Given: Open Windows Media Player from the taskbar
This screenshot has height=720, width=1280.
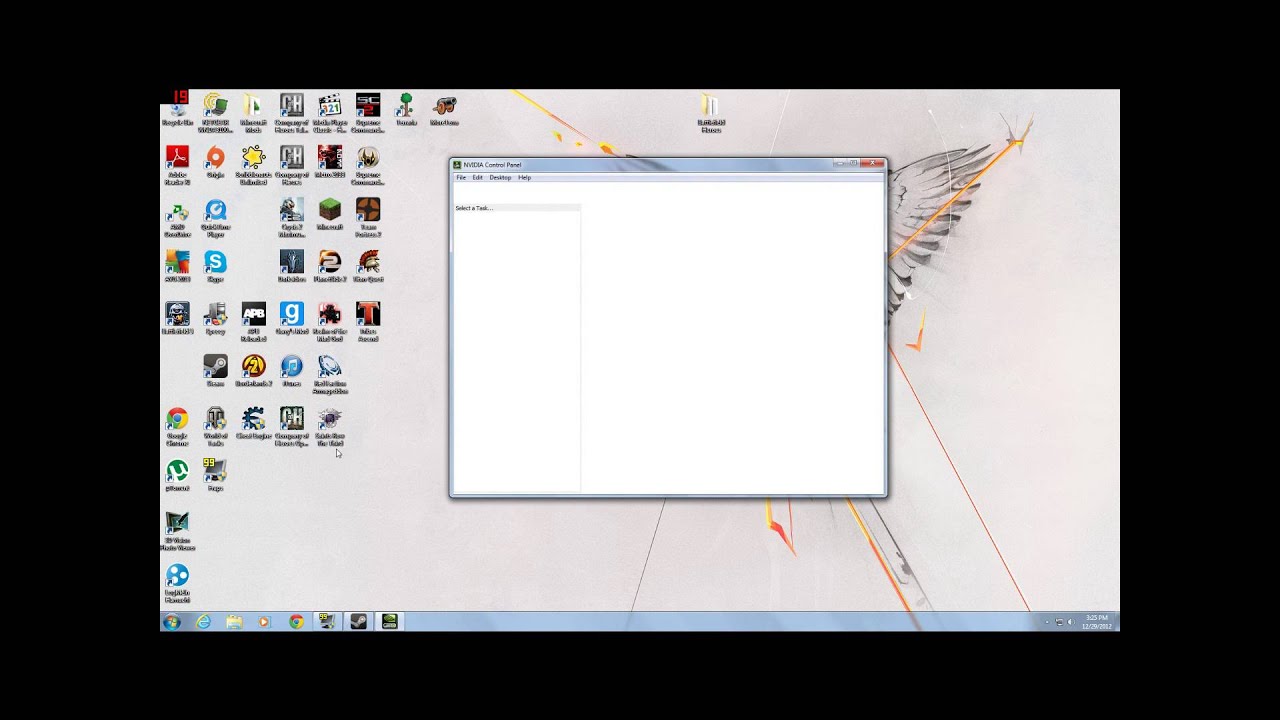Looking at the screenshot, I should (264, 621).
